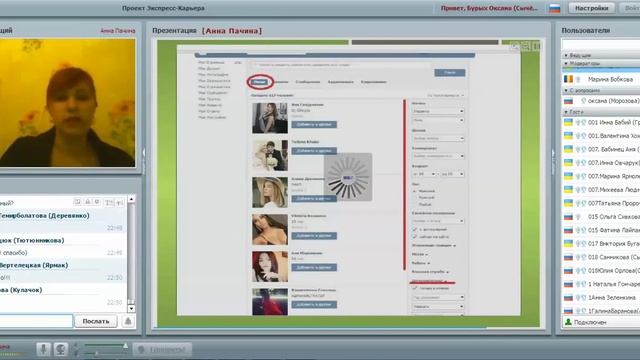640x360 pixels.
Task: Click the presenter name Анна Пачина above the video
Action: (x=118, y=31)
